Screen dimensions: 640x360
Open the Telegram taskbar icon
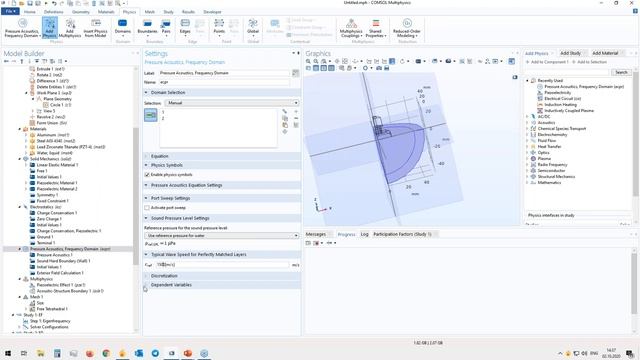[x=155, y=353]
